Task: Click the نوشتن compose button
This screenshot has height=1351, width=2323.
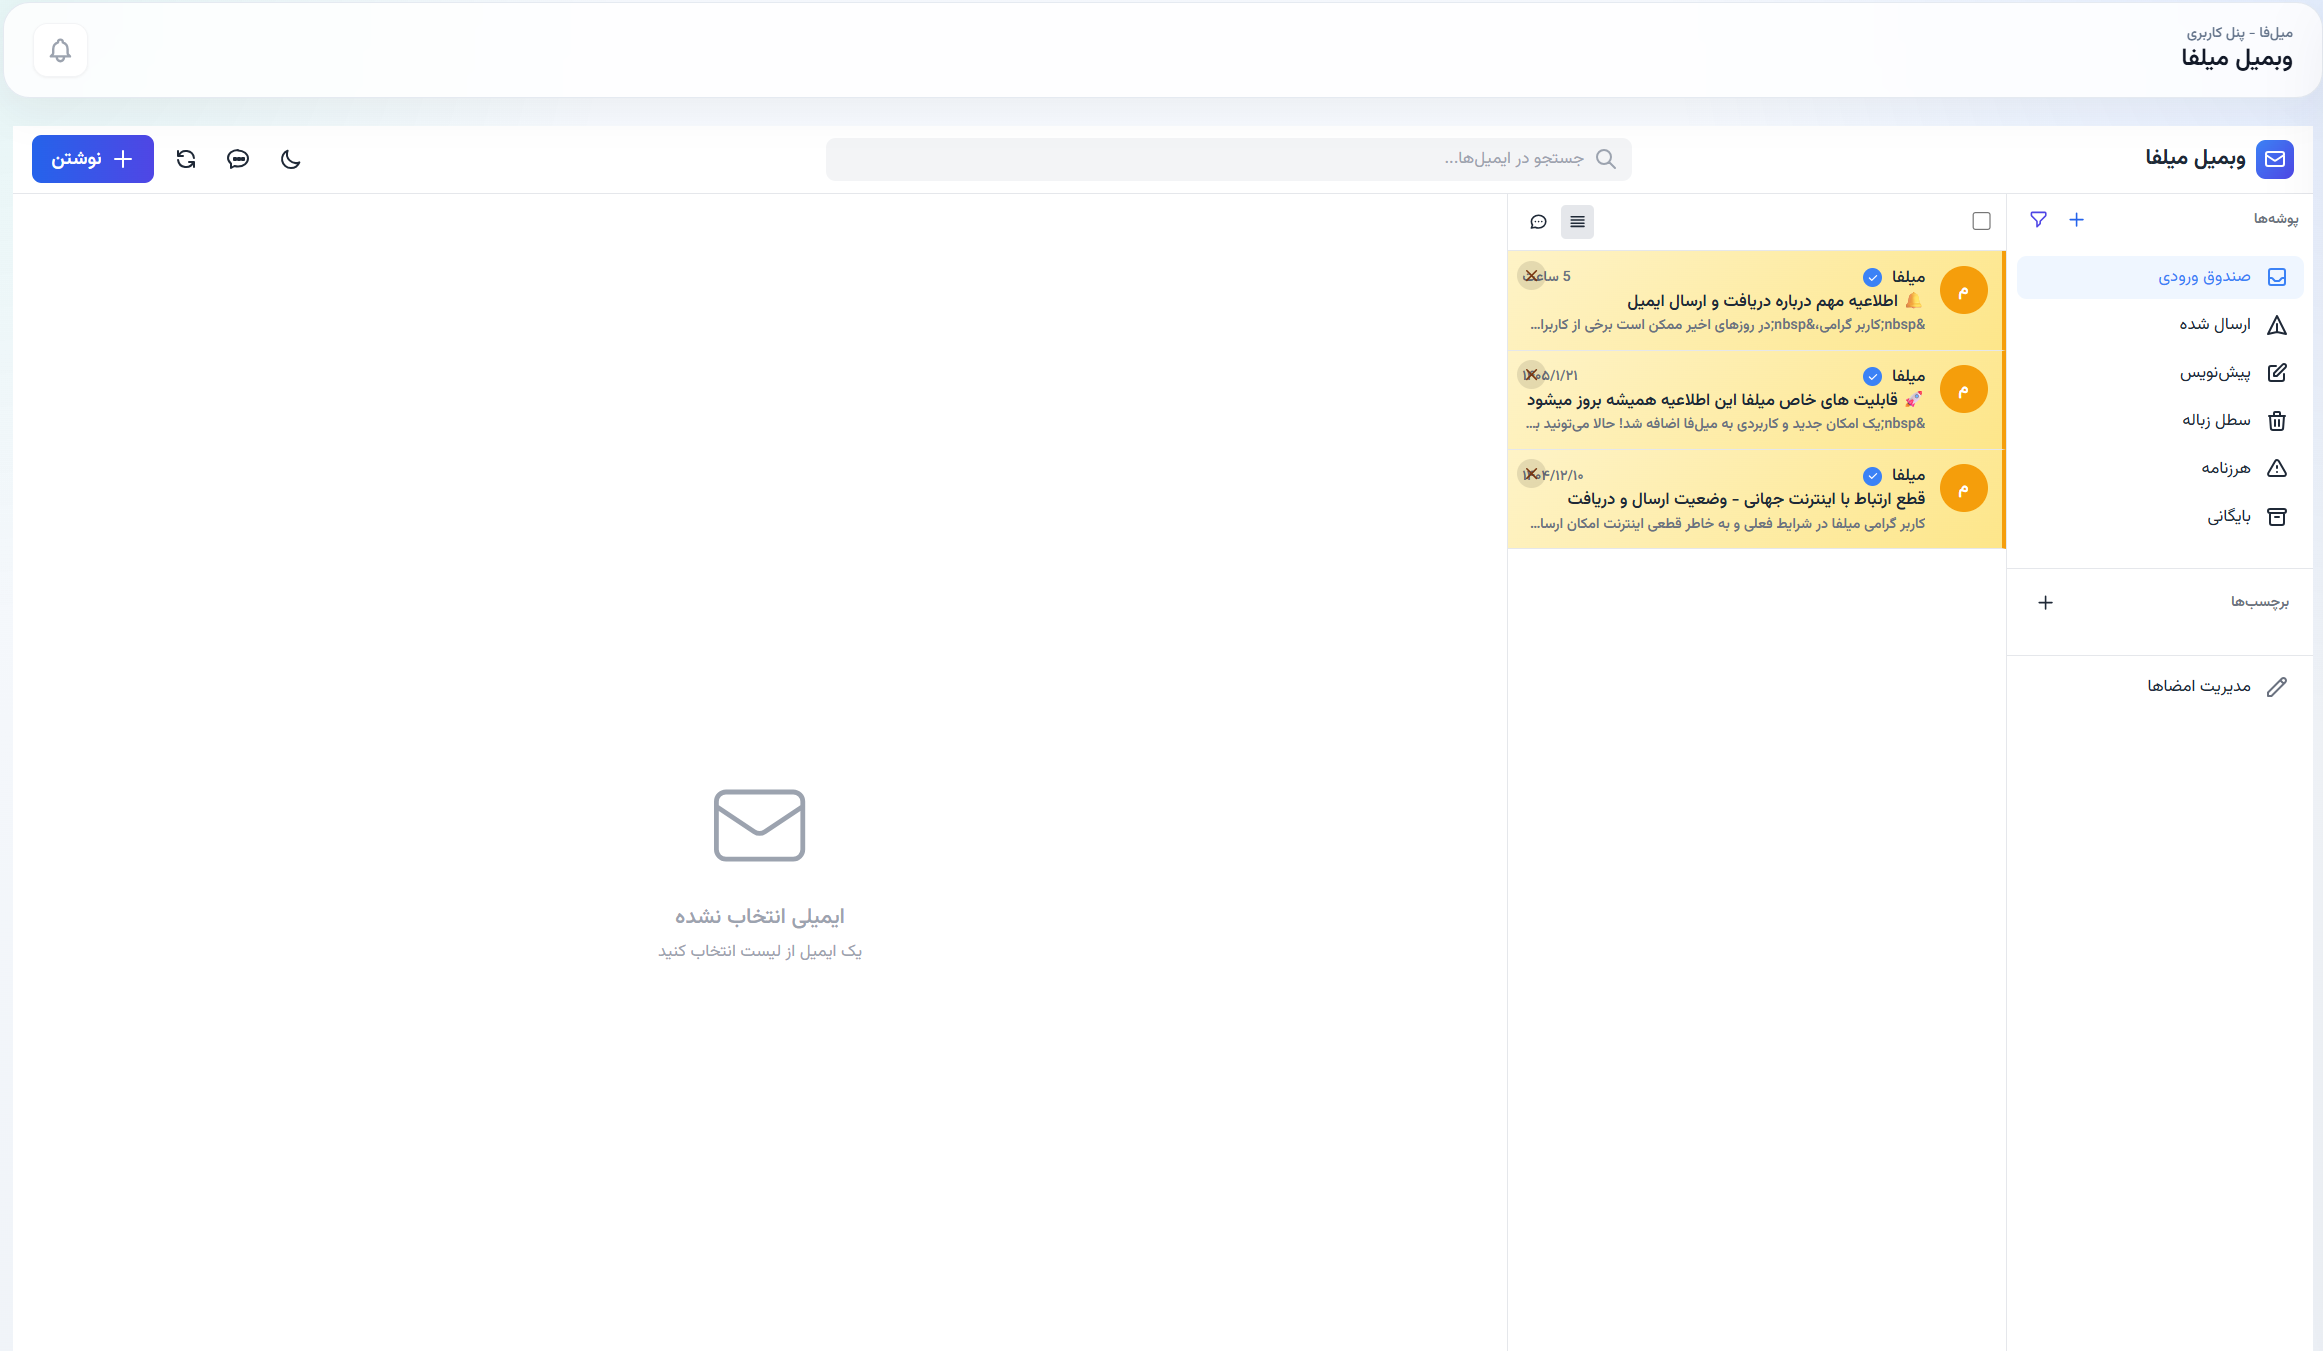Action: pos(93,159)
